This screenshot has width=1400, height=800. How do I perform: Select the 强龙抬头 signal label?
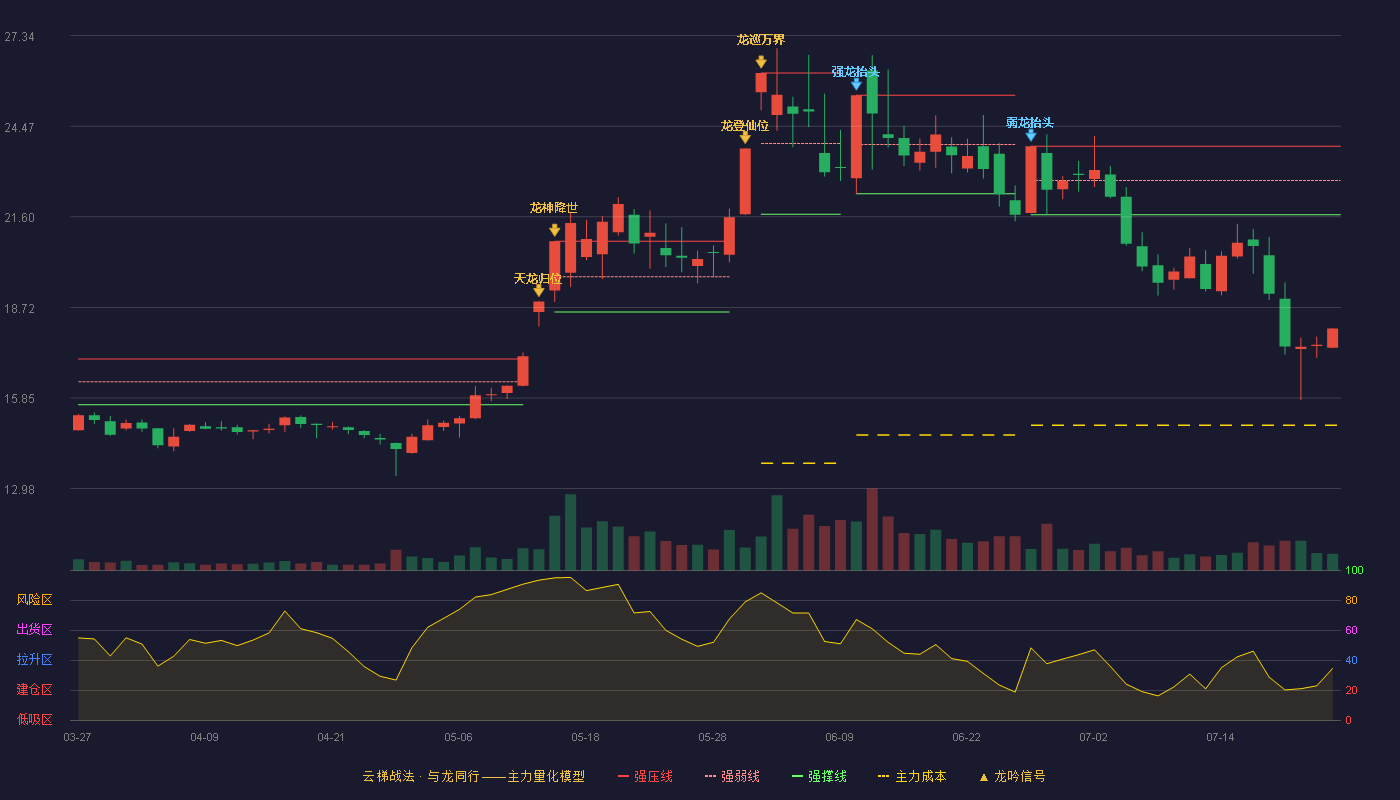tap(856, 72)
